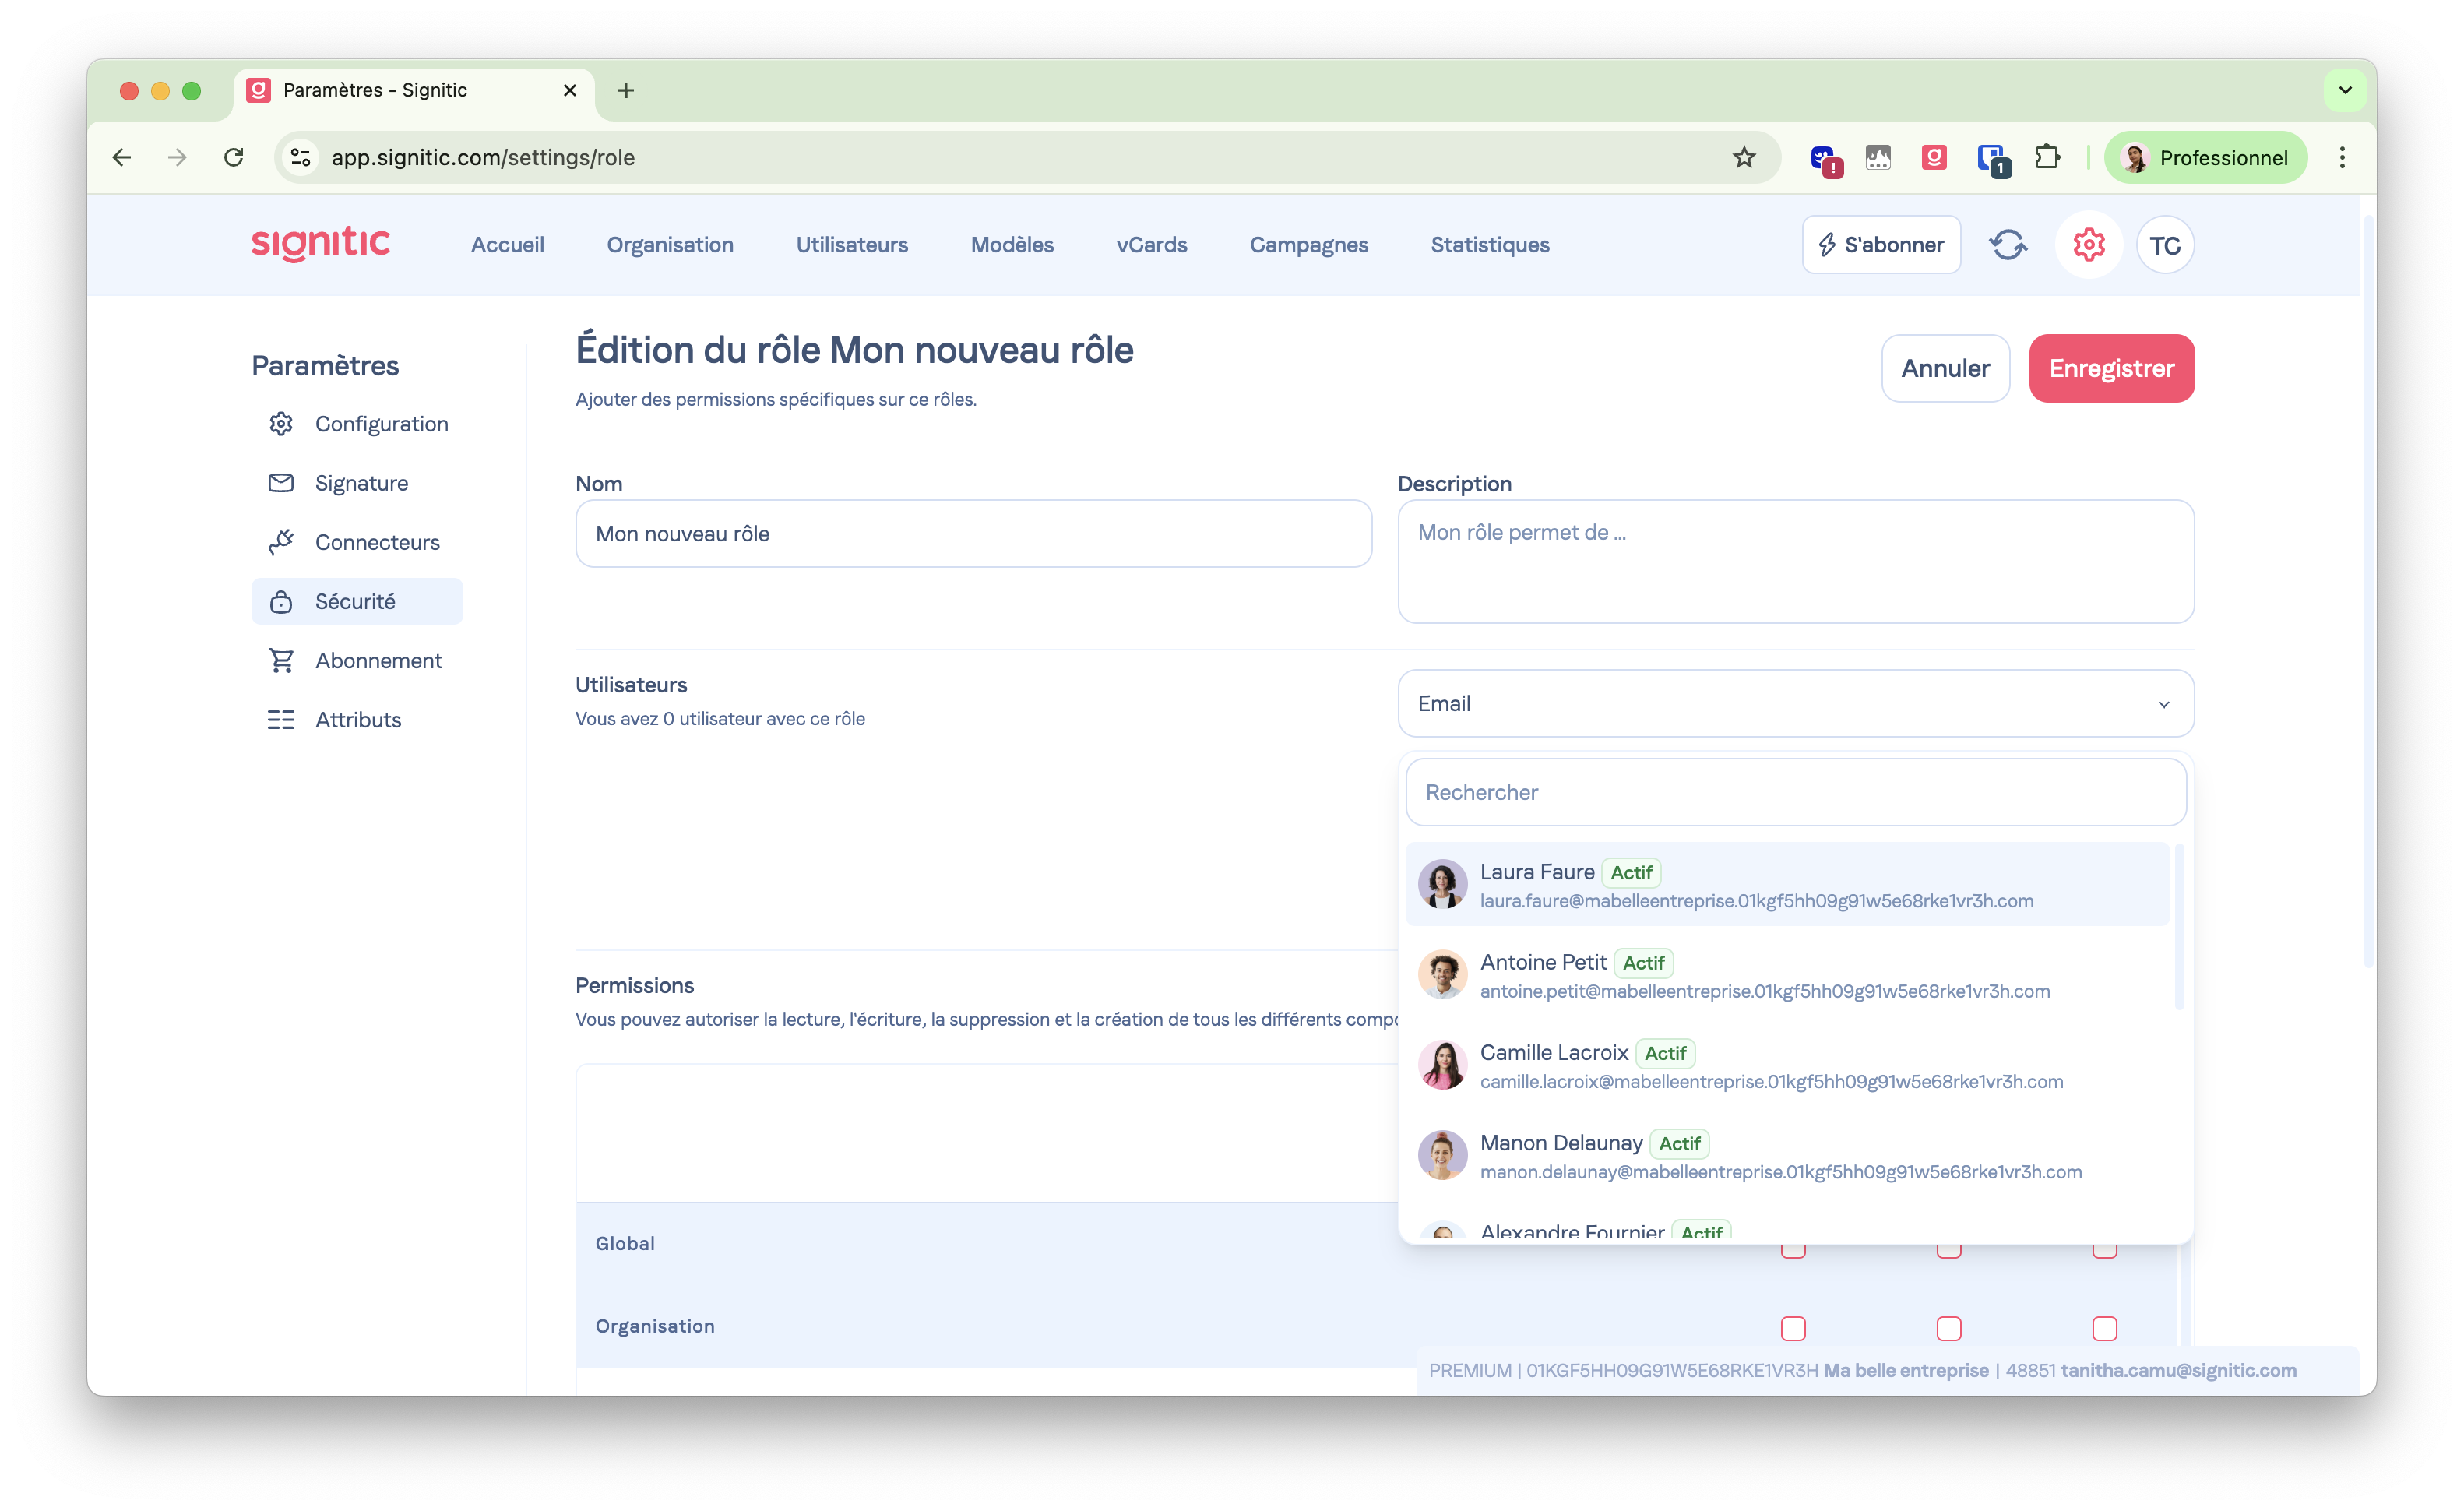
Task: Expand browser tab search chevron
Action: (x=2345, y=90)
